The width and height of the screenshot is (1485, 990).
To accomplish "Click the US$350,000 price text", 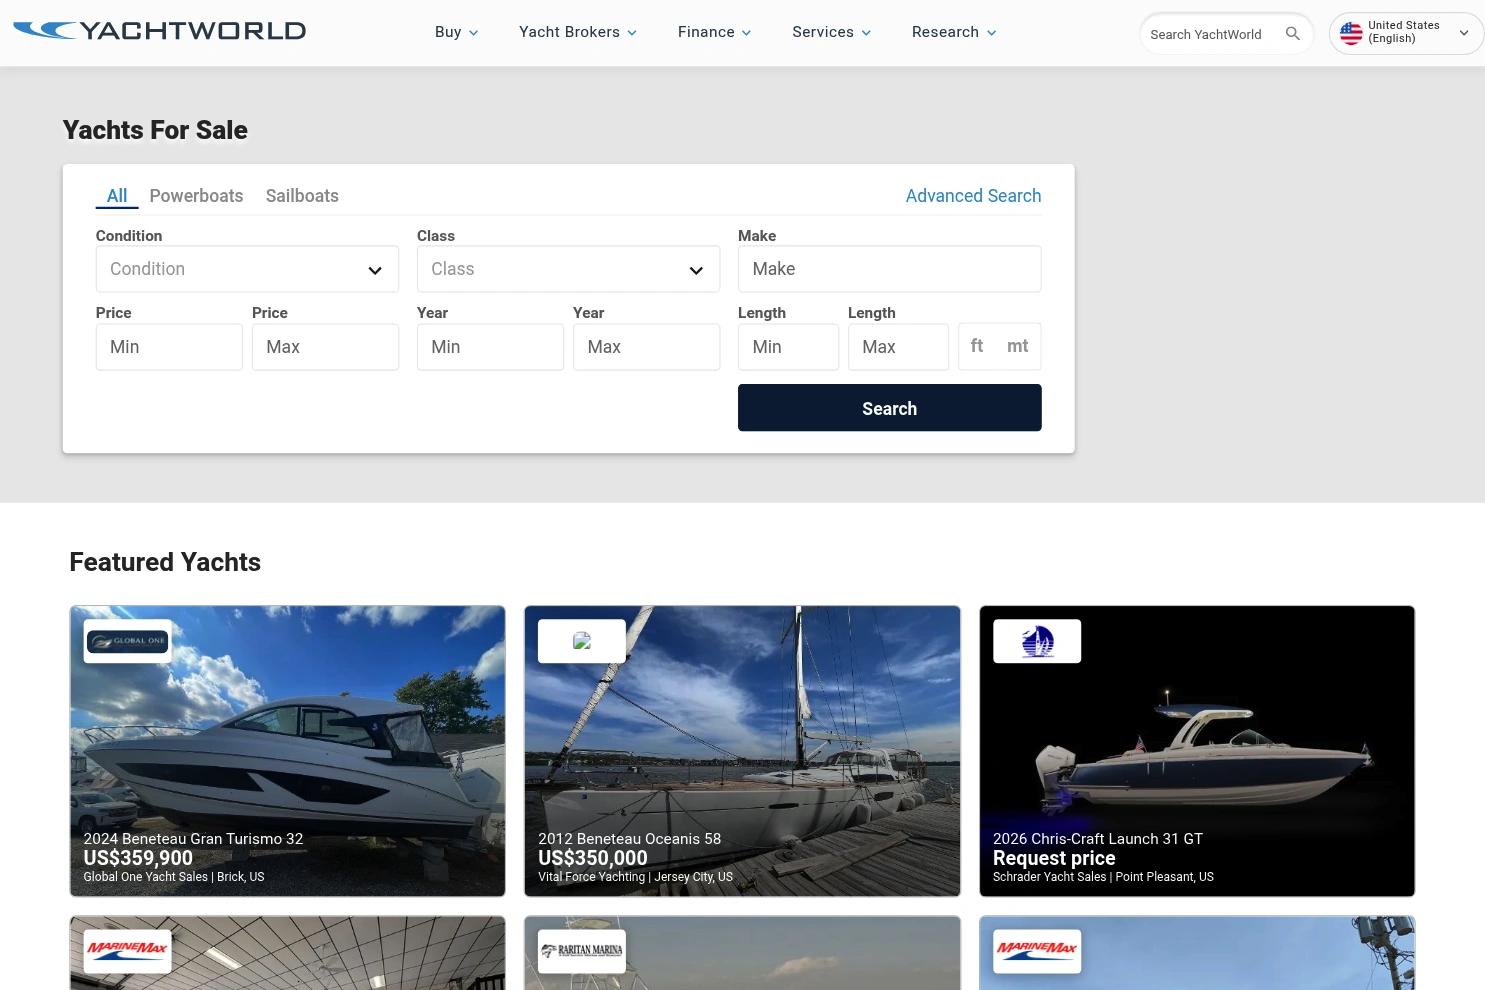I will coord(592,858).
